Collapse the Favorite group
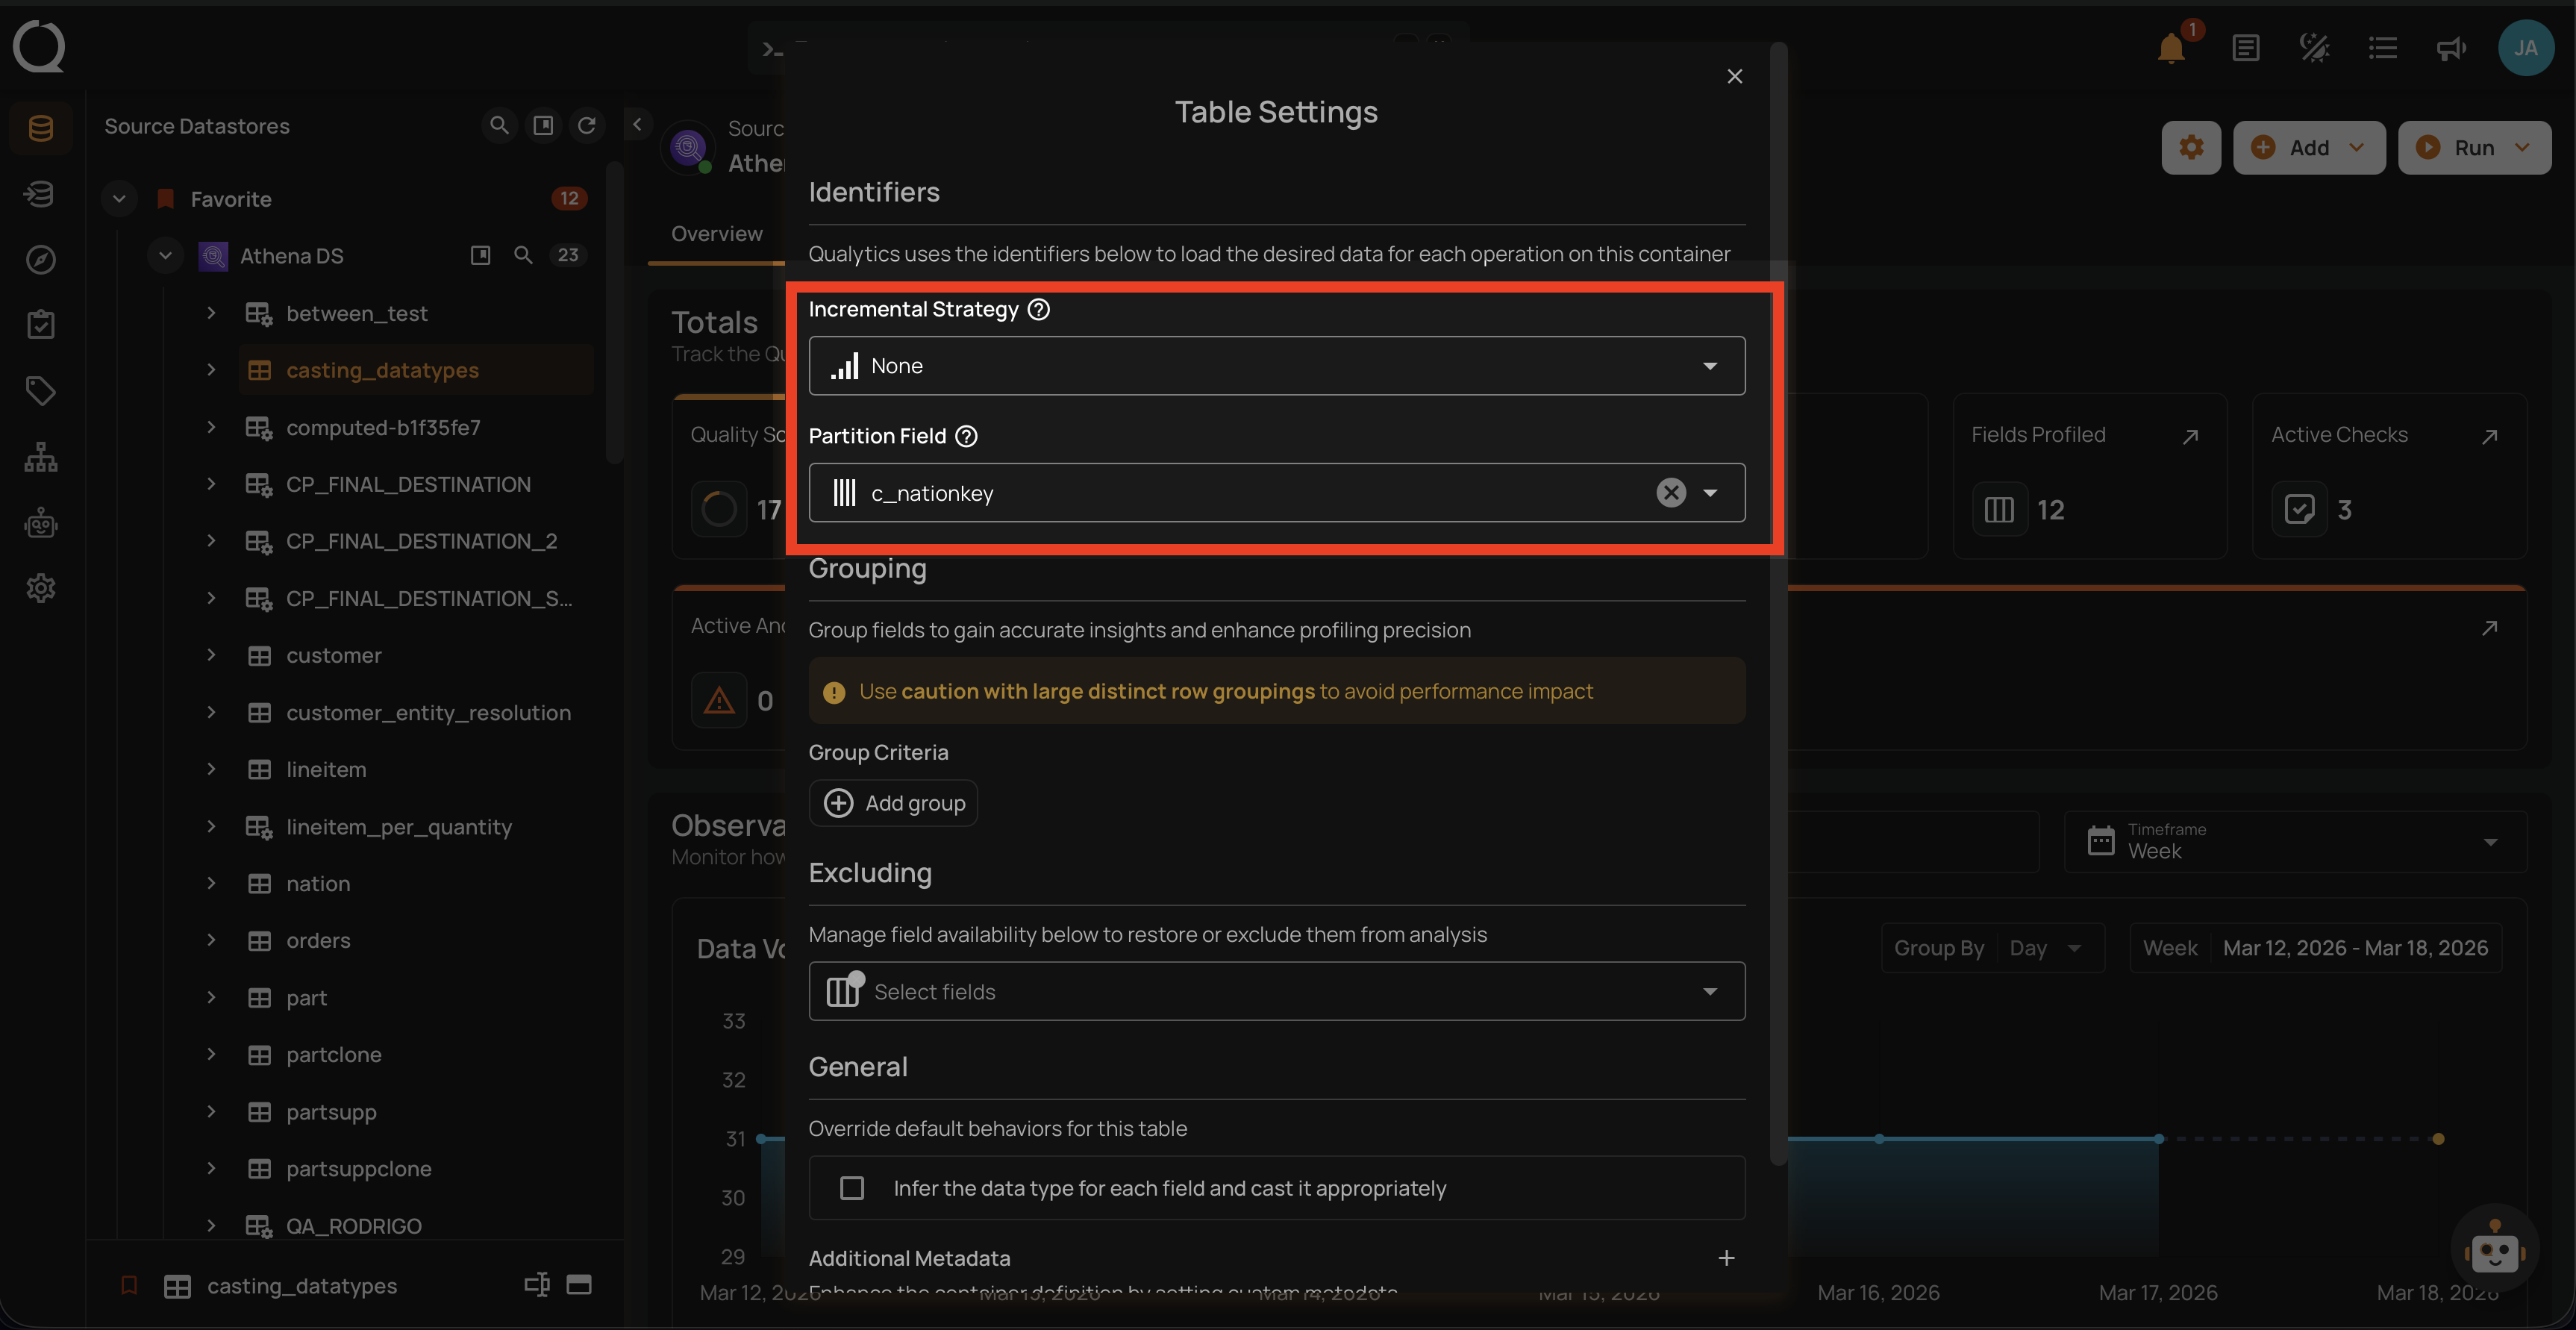Screen dimensions: 2576x1330 pos(119,199)
